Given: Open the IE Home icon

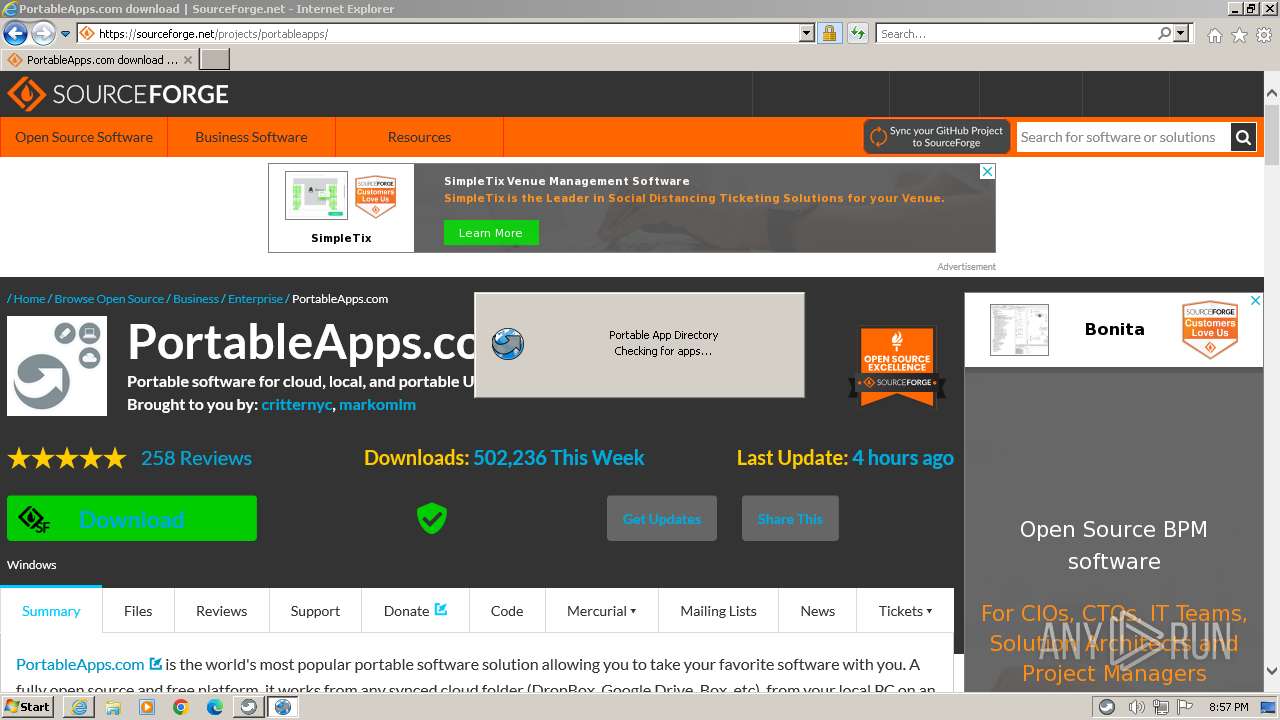Looking at the screenshot, I should tap(1214, 35).
